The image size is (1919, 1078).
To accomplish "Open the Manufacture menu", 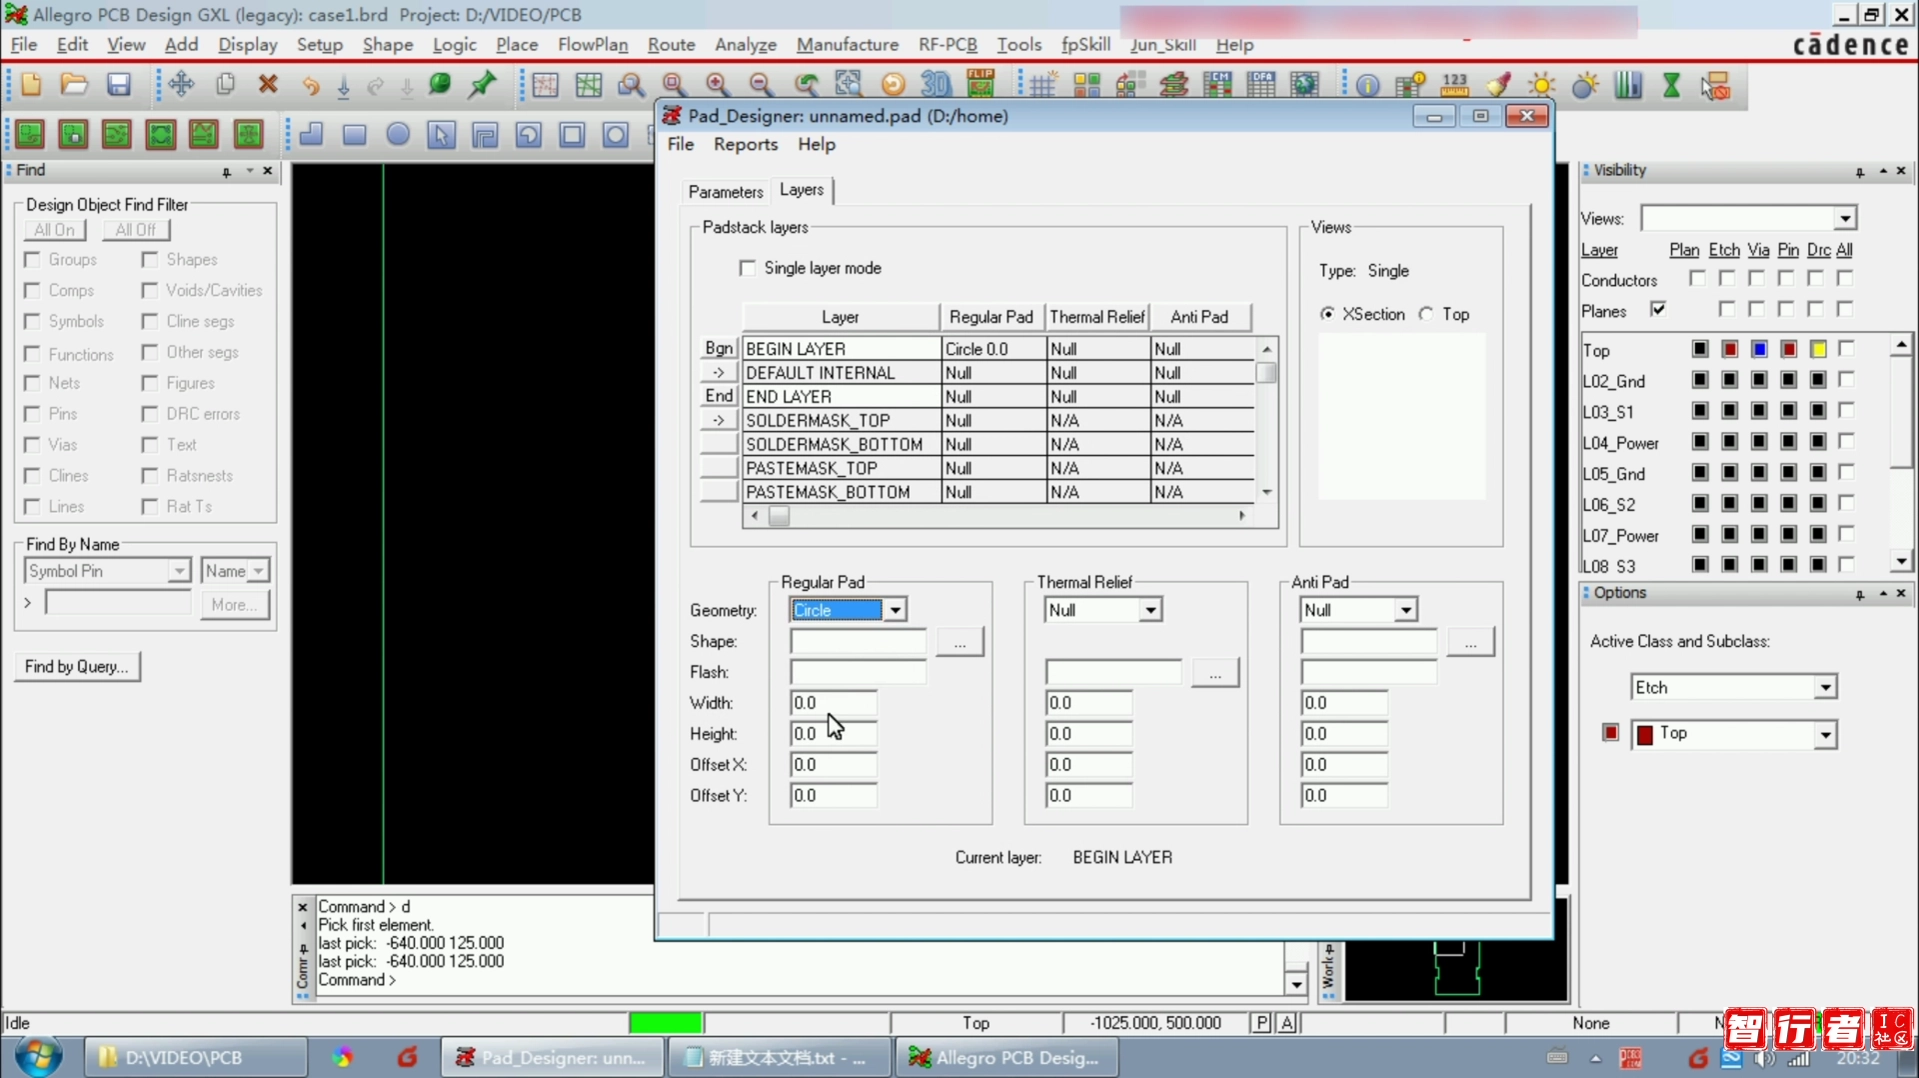I will coord(847,45).
